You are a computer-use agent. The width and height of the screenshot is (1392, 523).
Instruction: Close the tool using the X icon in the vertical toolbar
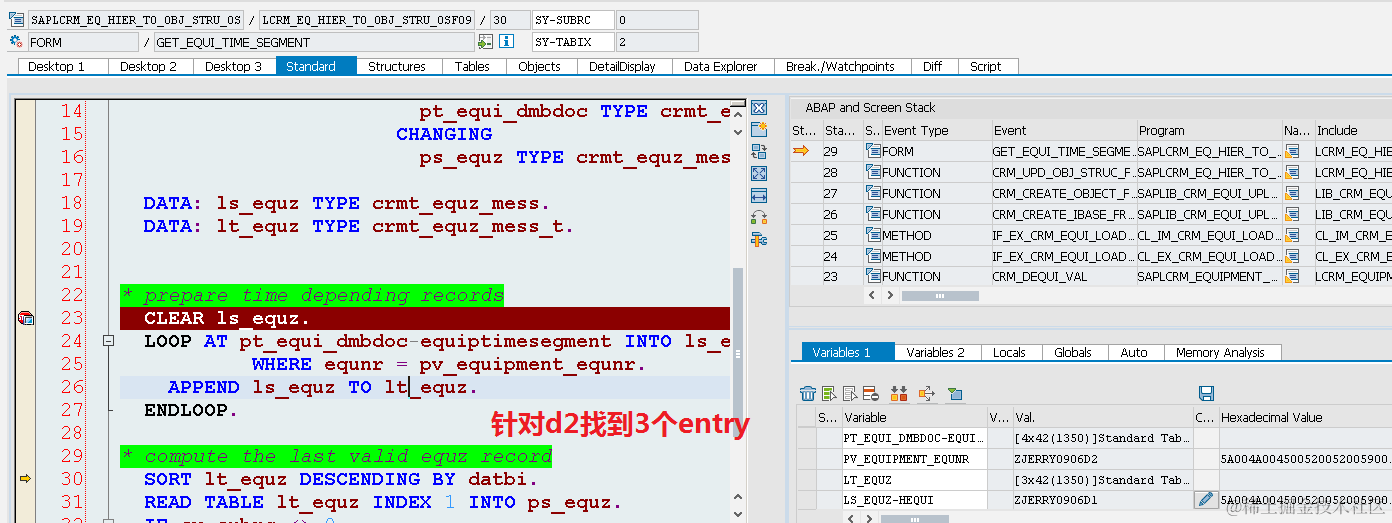[x=759, y=107]
